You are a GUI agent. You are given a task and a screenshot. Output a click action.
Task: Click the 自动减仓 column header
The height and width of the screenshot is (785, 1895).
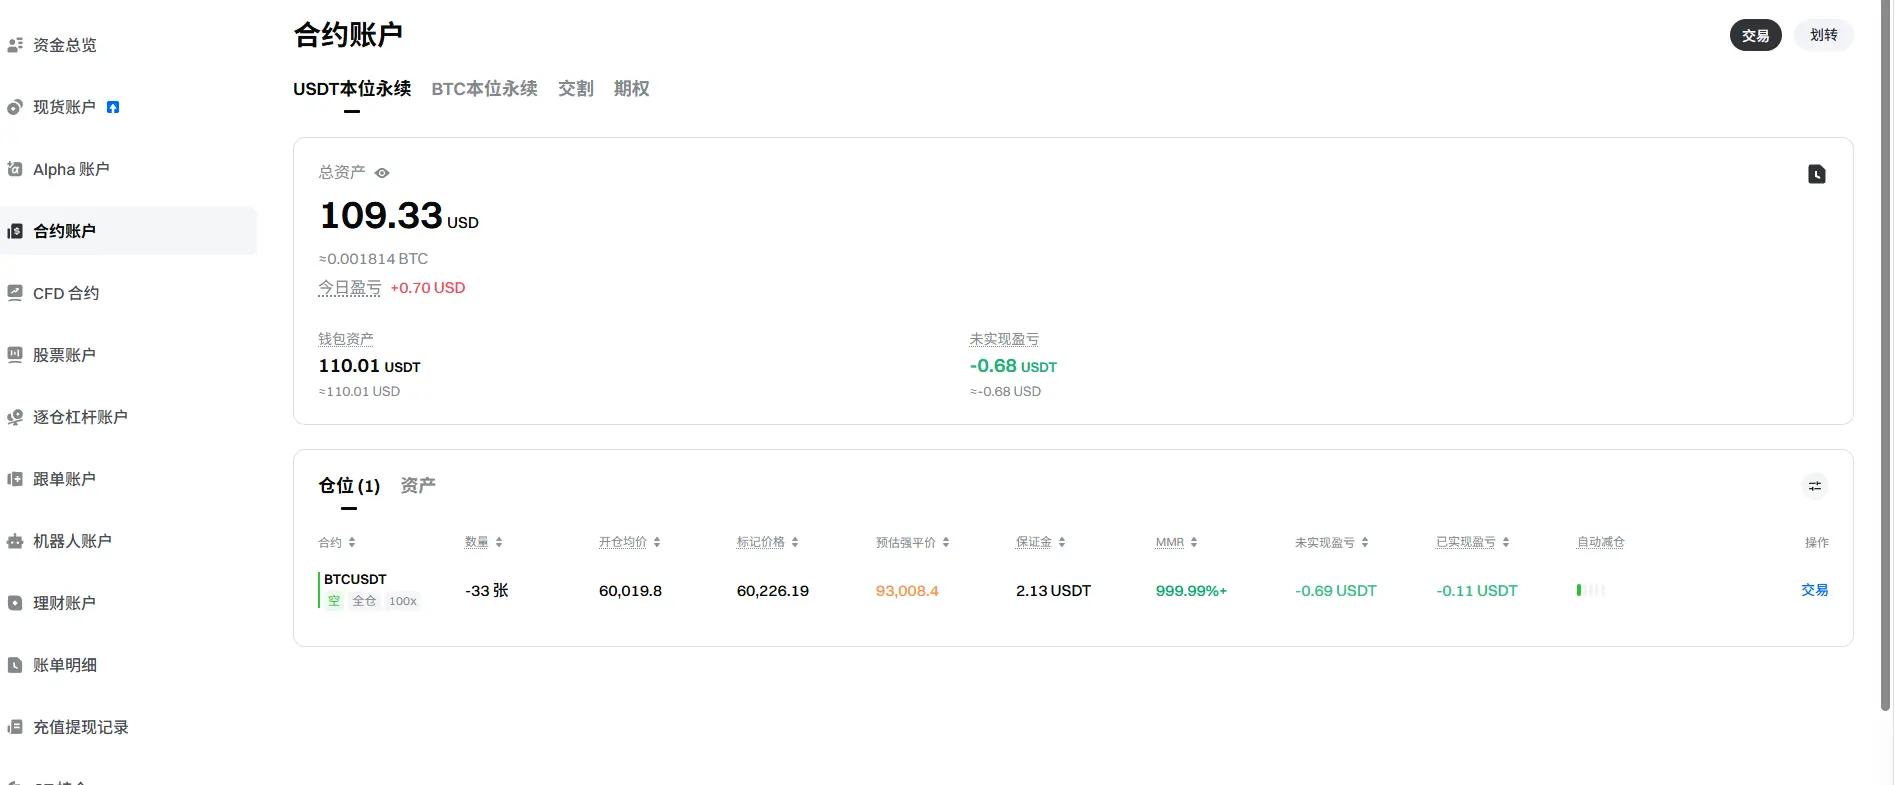tap(1601, 542)
